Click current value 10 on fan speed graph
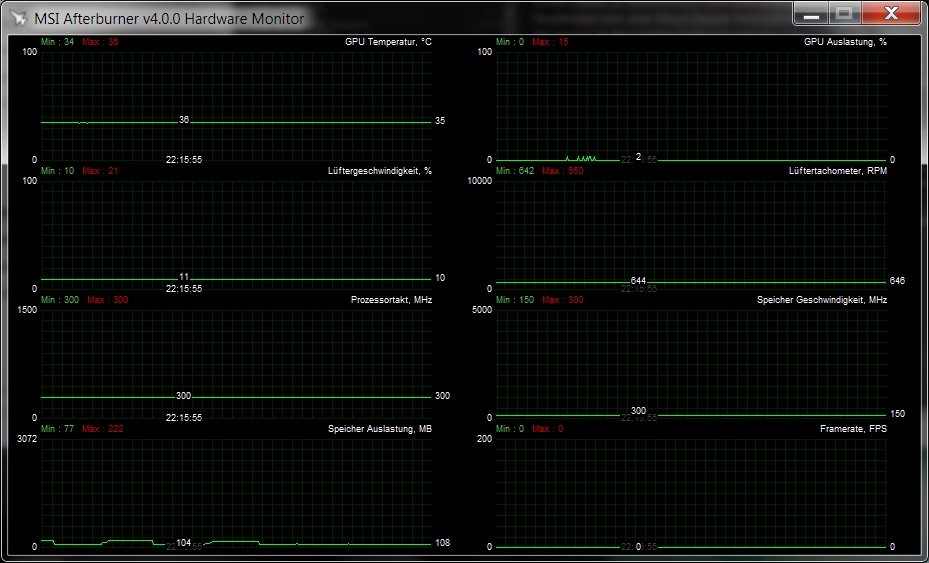The width and height of the screenshot is (929, 563). pyautogui.click(x=440, y=278)
